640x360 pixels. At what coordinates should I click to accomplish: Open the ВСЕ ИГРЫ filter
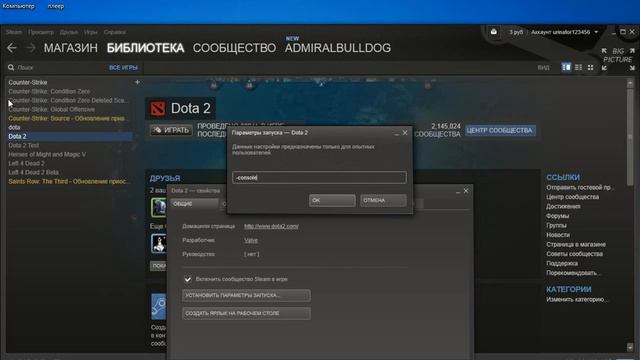click(x=123, y=67)
